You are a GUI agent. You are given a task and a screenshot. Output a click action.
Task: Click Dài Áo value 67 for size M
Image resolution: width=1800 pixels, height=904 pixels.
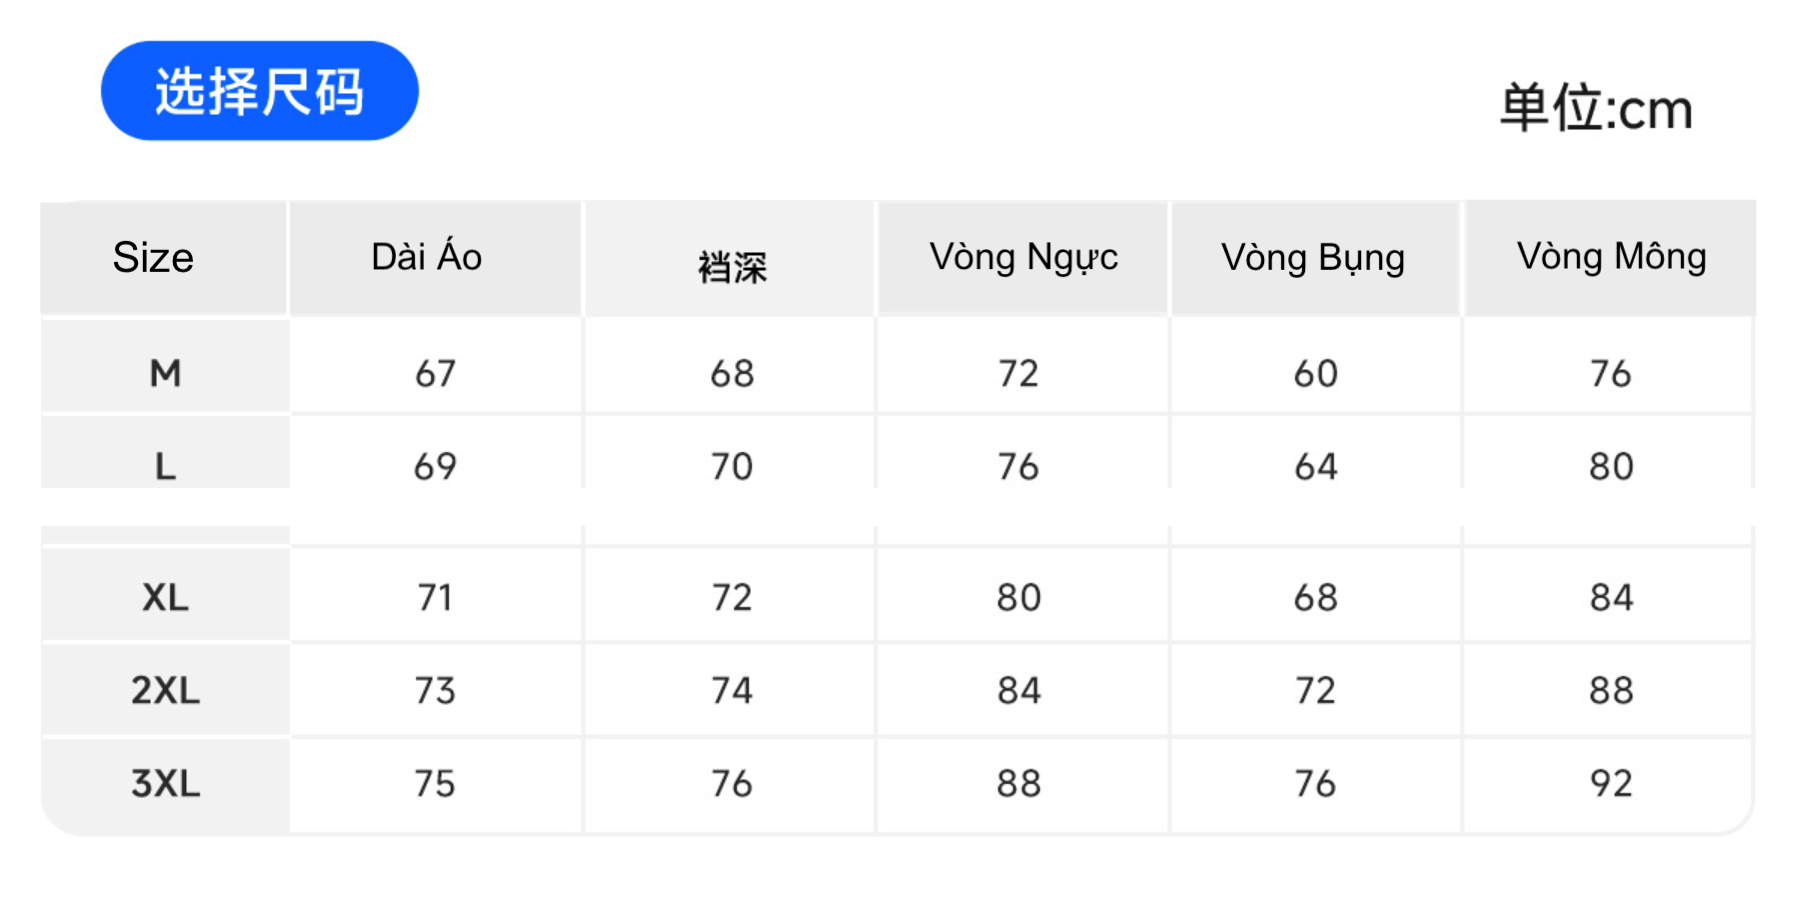point(435,374)
